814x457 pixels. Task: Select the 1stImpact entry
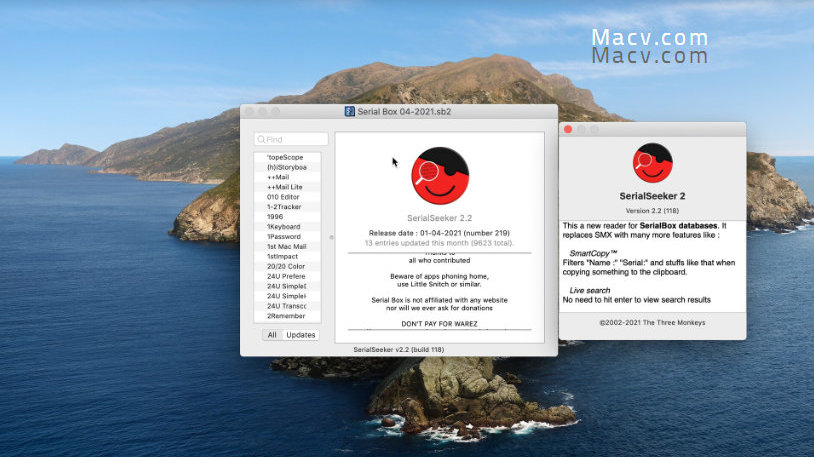[x=287, y=257]
